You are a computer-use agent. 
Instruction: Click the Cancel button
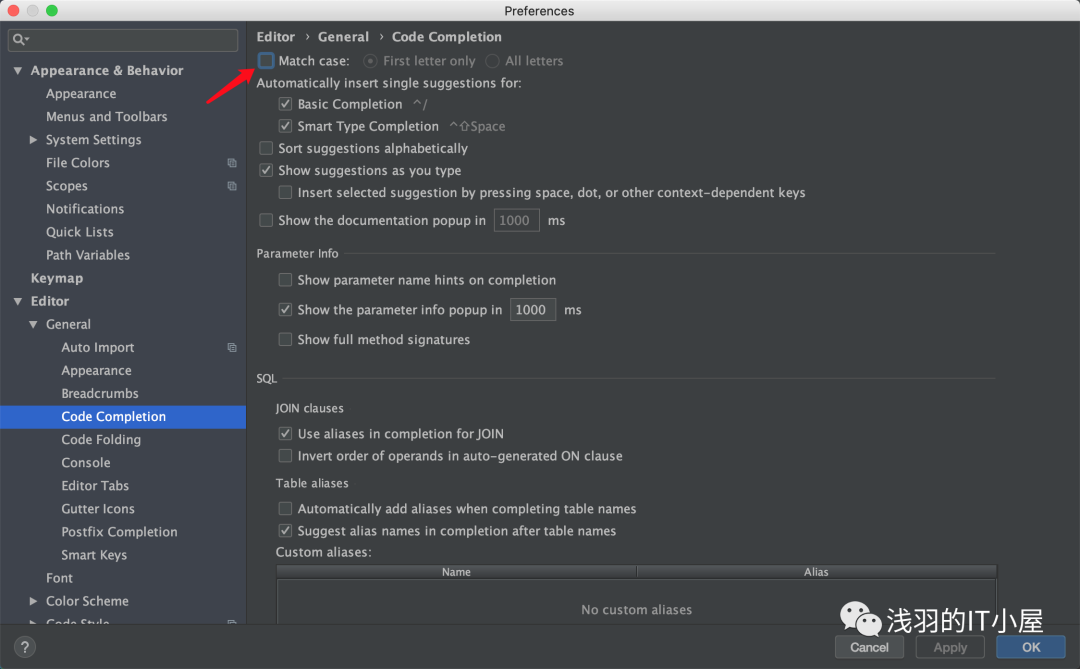coord(869,647)
